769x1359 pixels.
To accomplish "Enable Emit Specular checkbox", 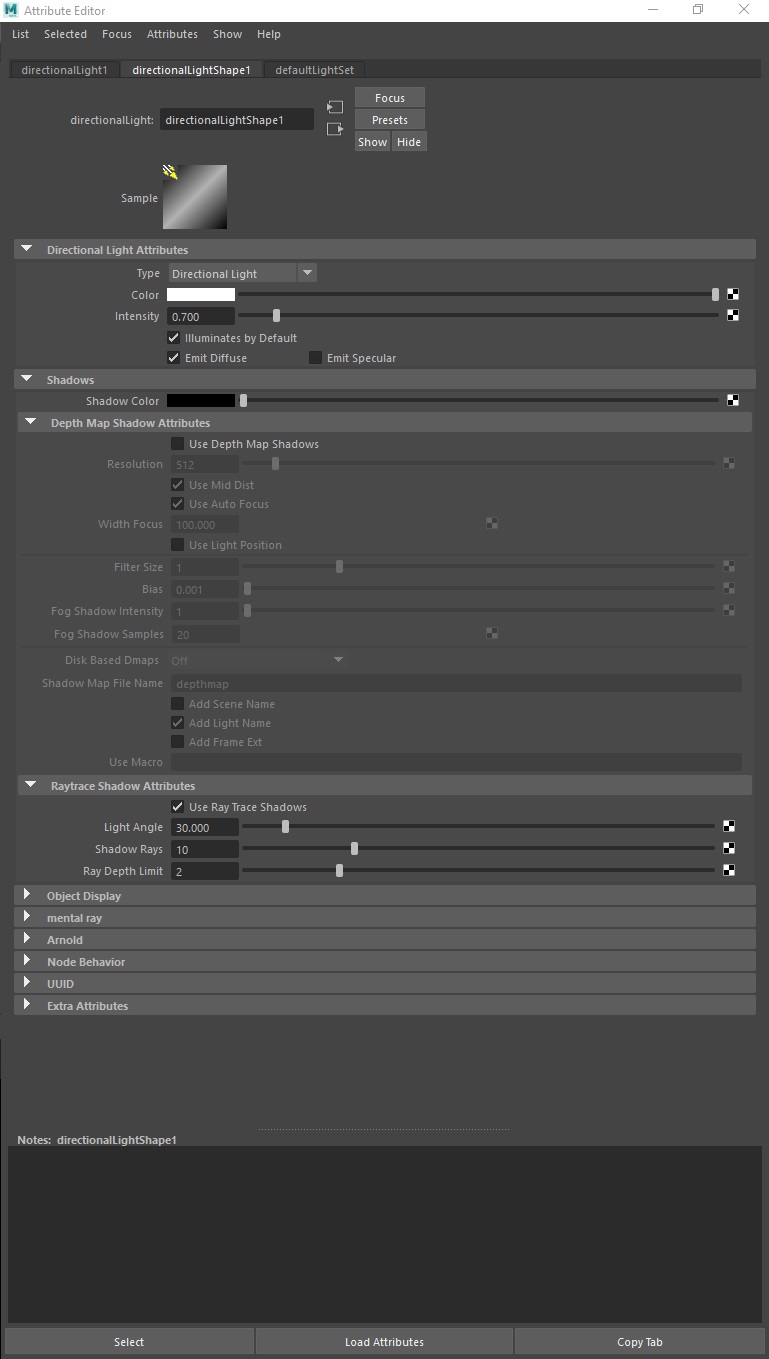I will [x=316, y=358].
